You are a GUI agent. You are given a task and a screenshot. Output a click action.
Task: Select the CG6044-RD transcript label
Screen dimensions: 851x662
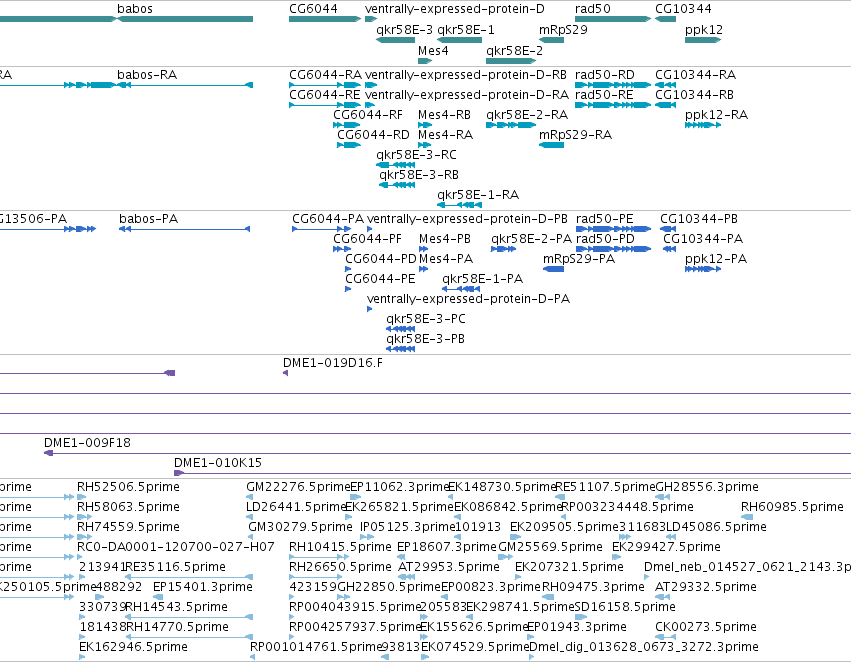click(373, 135)
